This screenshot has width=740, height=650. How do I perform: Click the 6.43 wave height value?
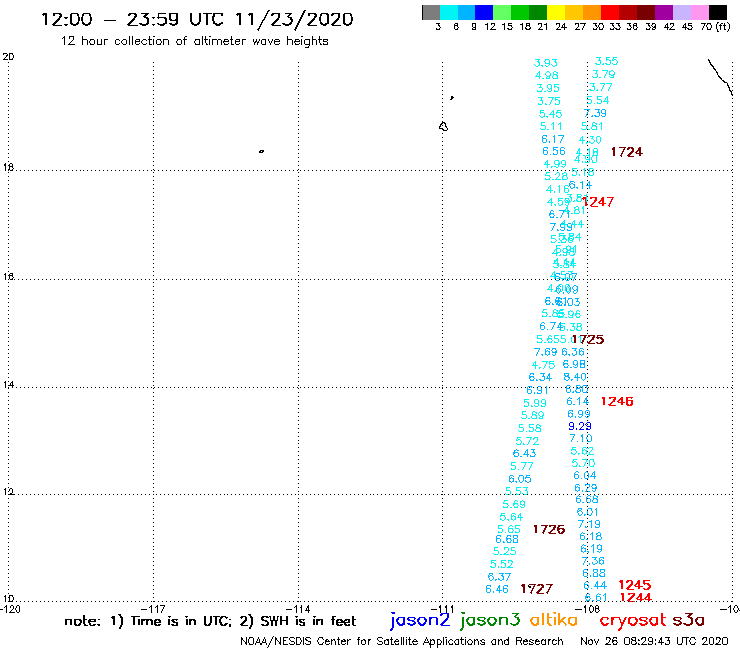tap(524, 454)
